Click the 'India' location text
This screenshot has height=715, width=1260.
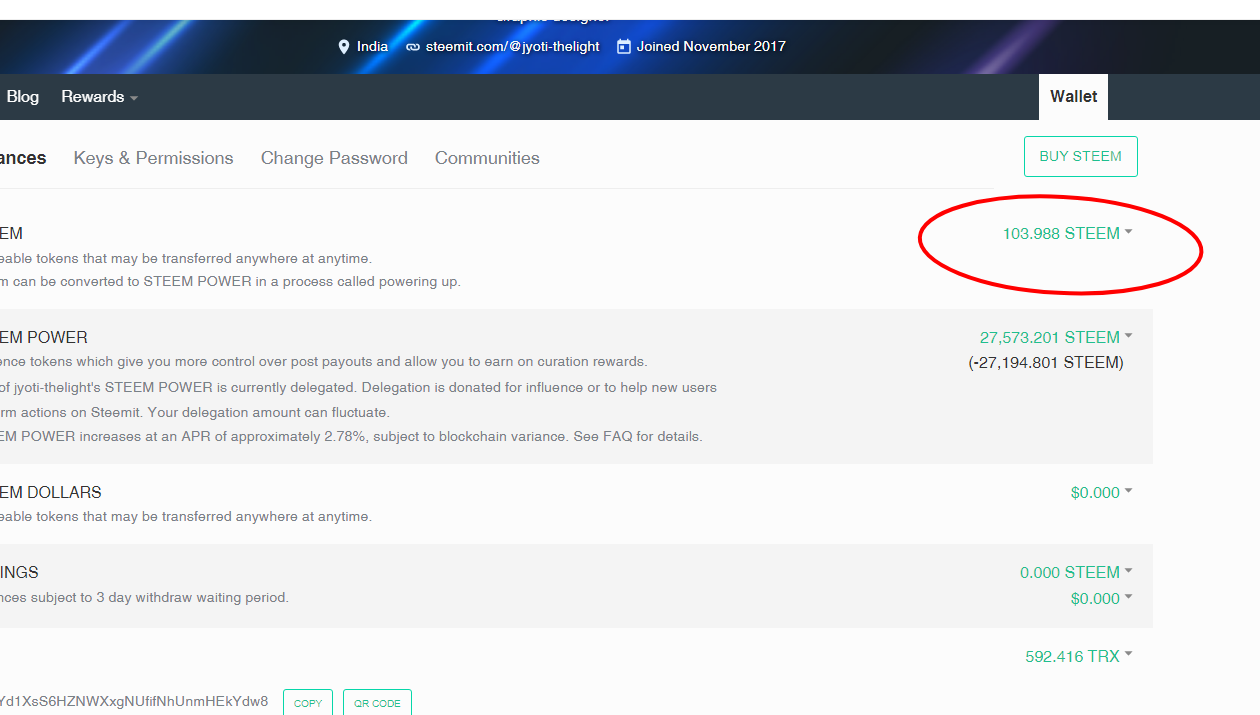pos(372,46)
